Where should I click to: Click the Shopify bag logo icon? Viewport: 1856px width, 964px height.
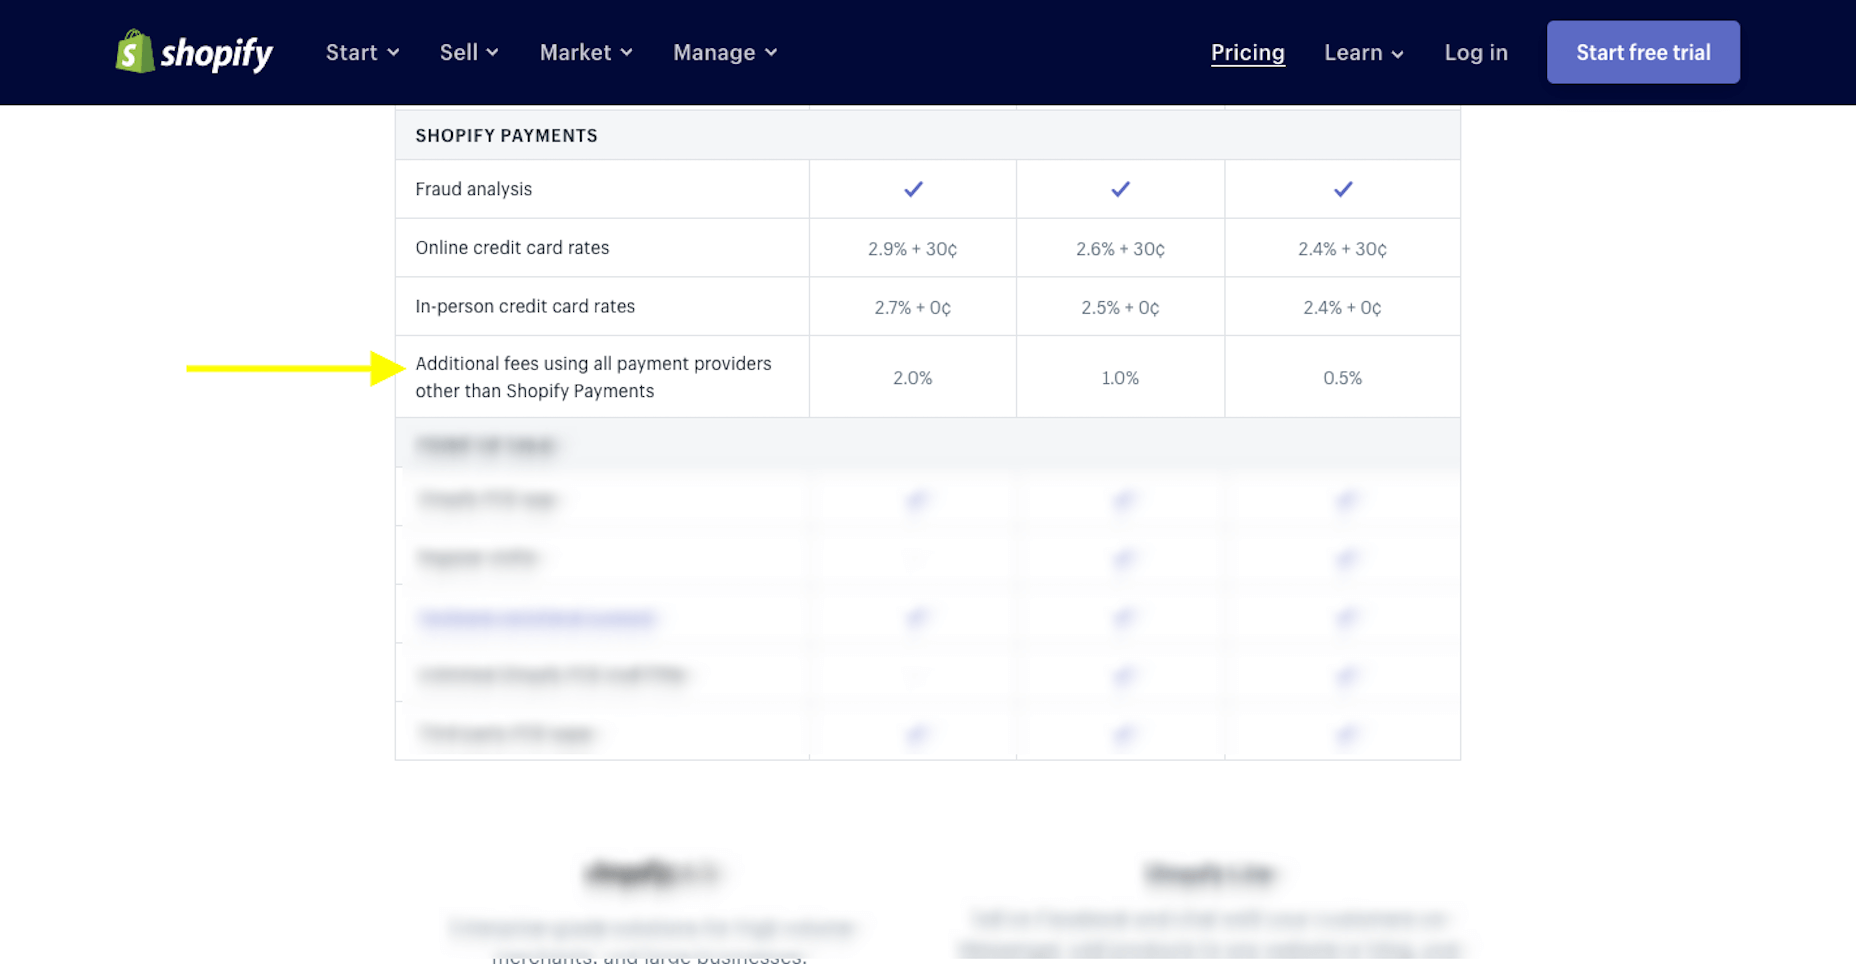coord(135,51)
